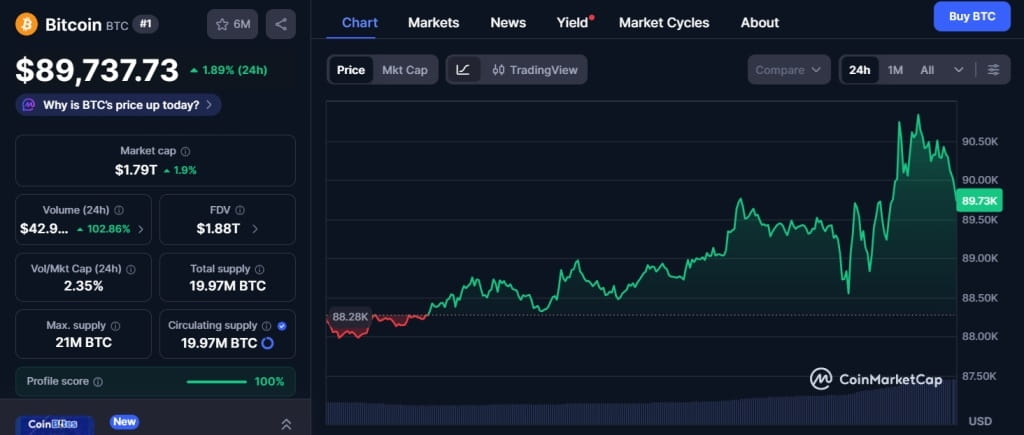Open the Compare dropdown

point(789,70)
